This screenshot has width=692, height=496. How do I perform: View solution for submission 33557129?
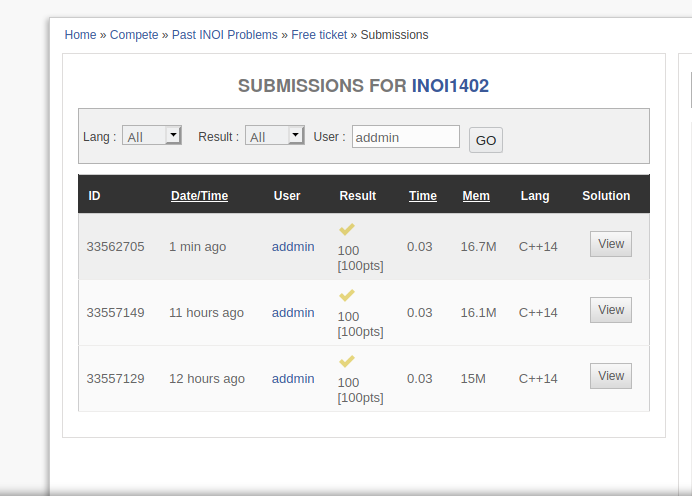point(611,376)
